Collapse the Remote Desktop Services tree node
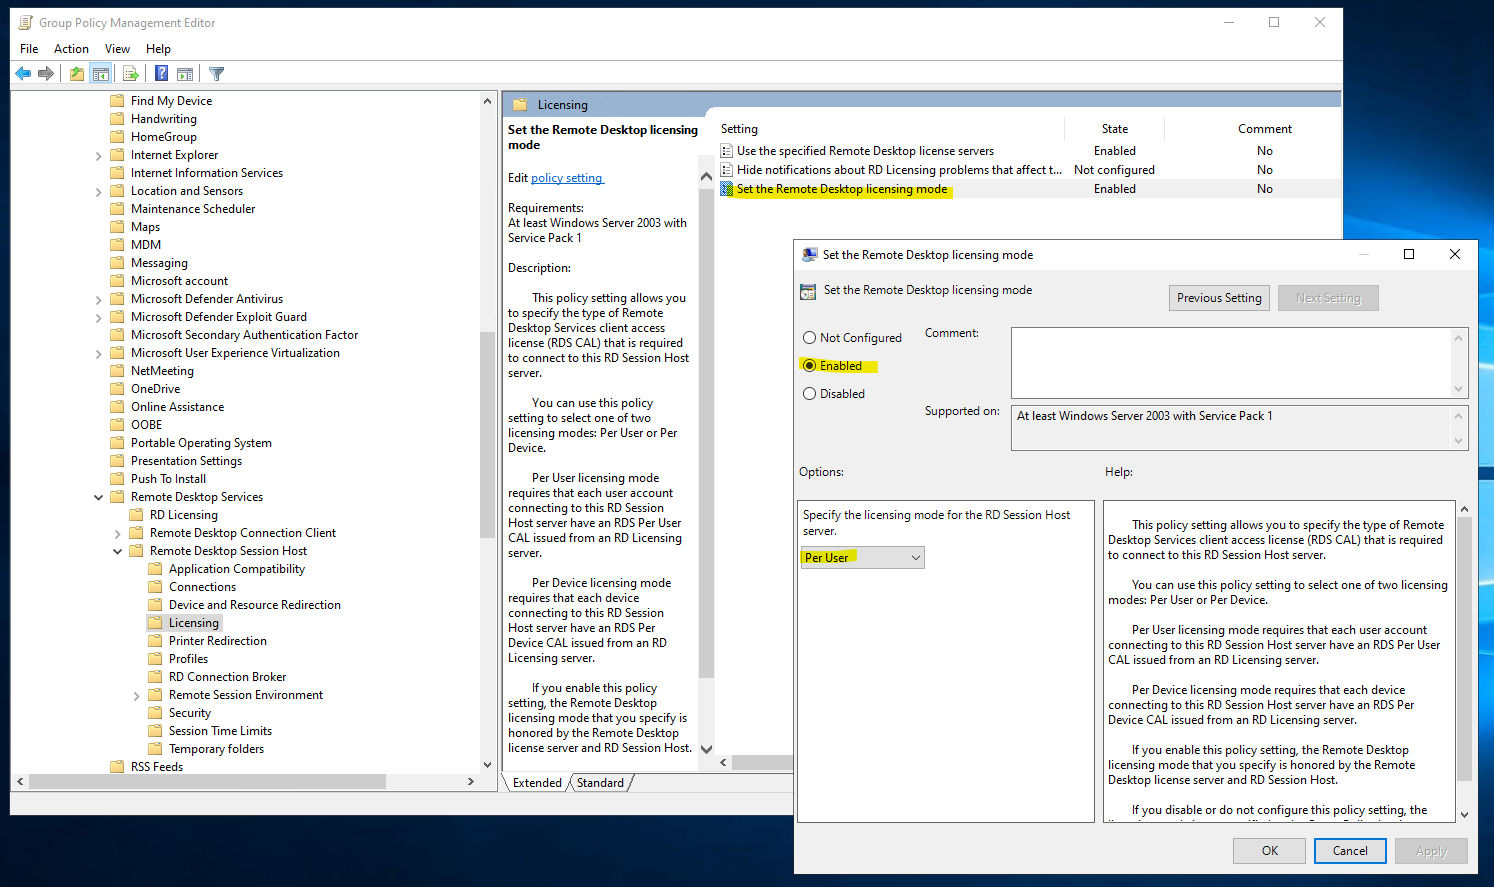The width and height of the screenshot is (1494, 887). [x=98, y=497]
